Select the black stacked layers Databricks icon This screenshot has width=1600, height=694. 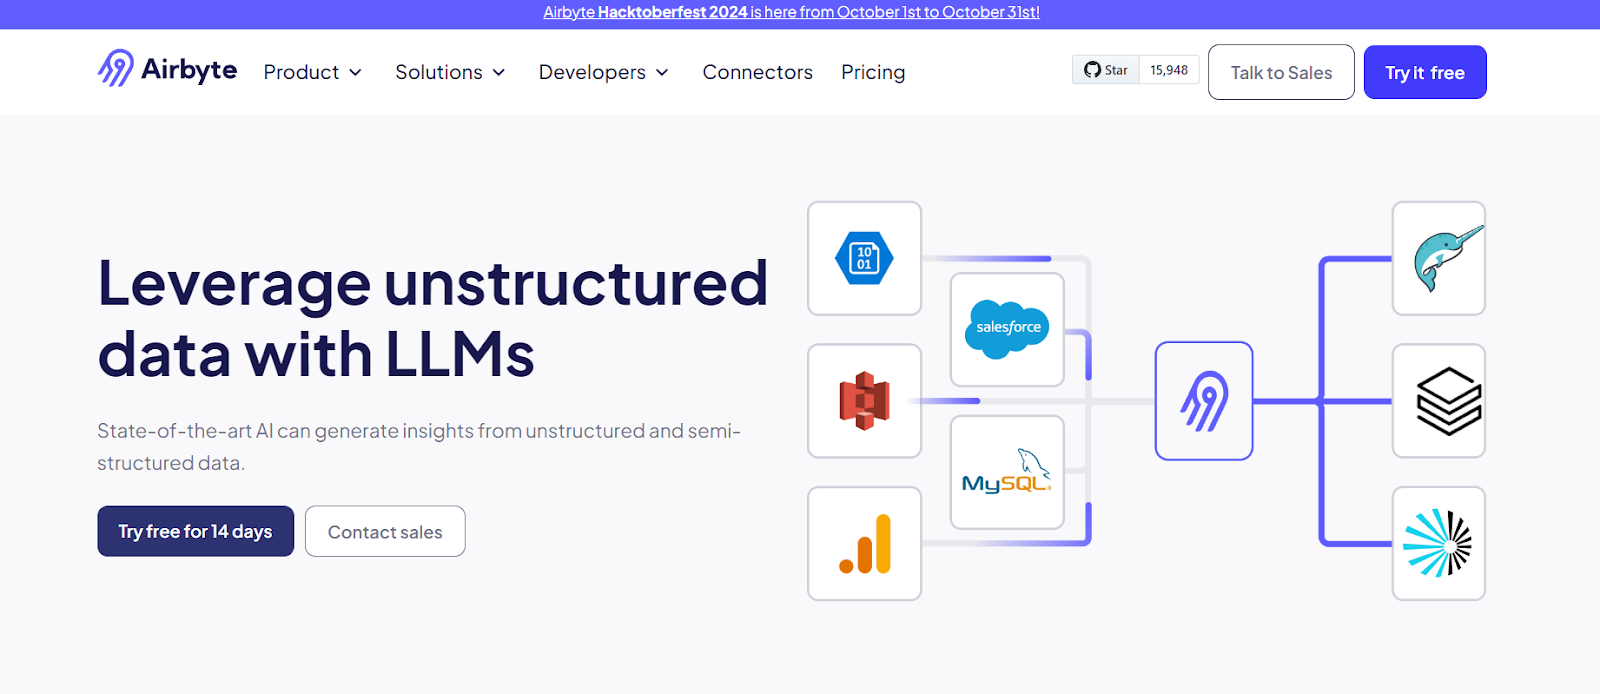click(1449, 401)
